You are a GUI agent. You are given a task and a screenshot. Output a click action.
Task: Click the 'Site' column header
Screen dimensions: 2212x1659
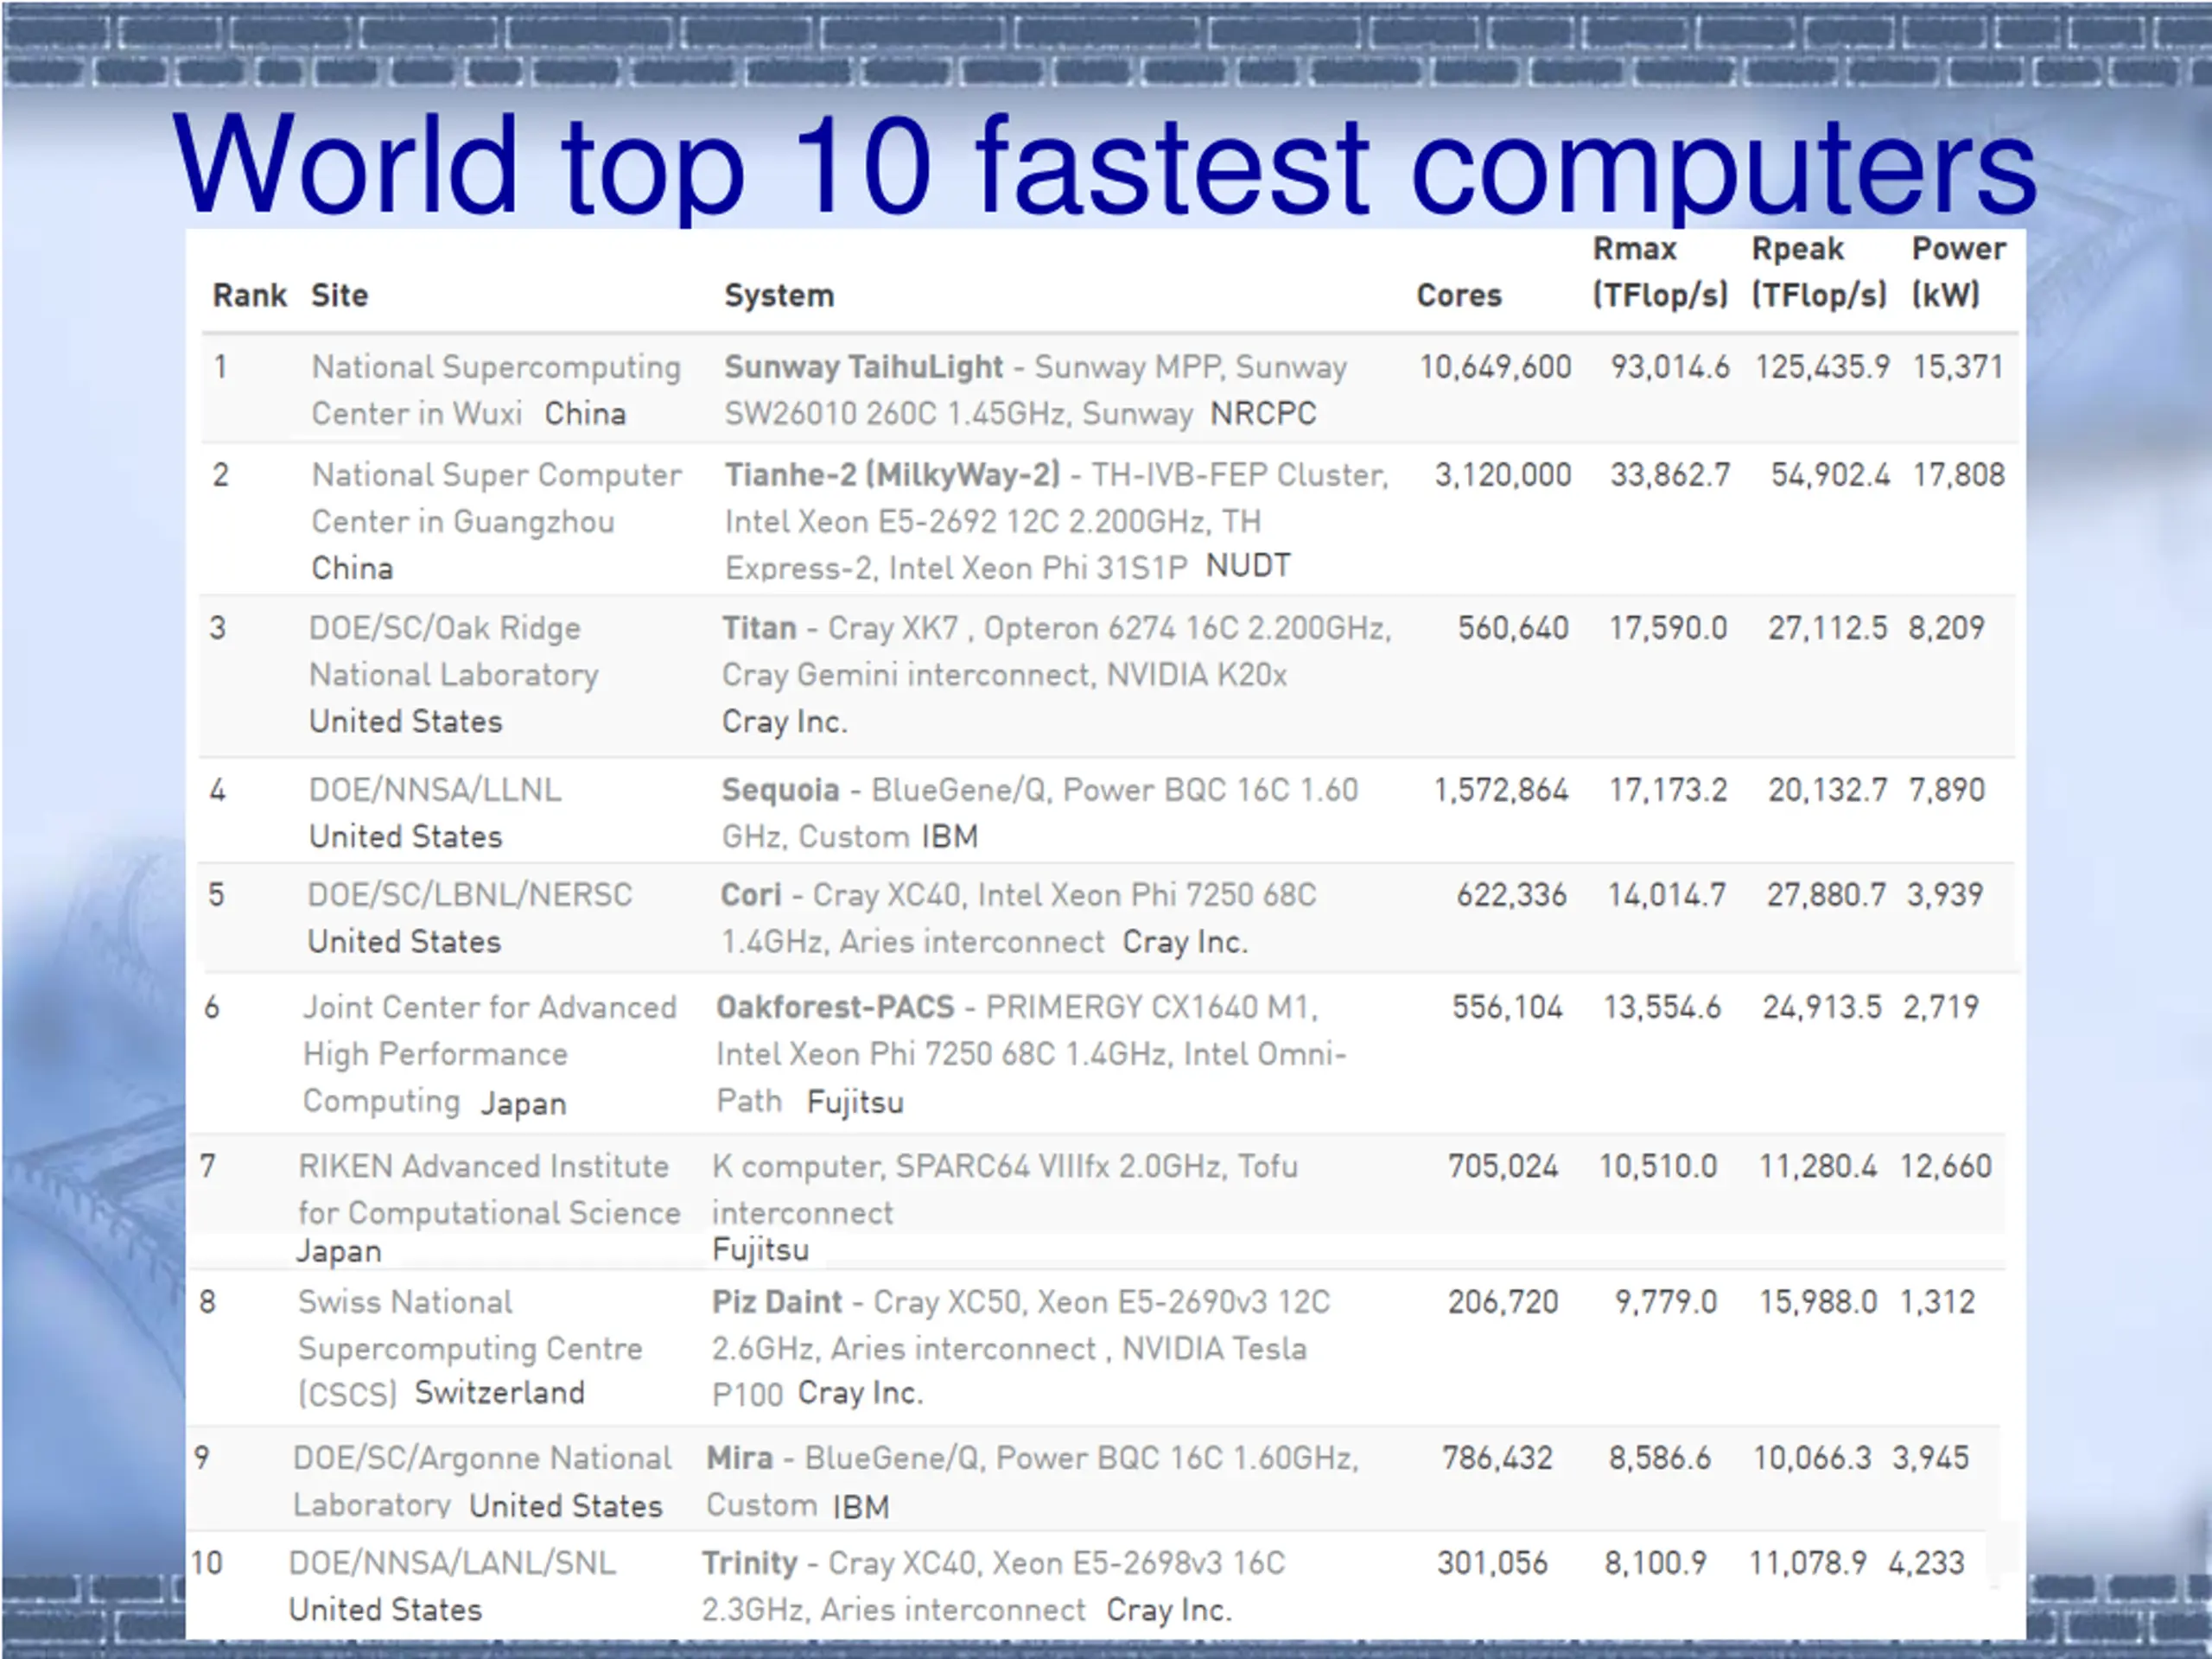pos(340,296)
